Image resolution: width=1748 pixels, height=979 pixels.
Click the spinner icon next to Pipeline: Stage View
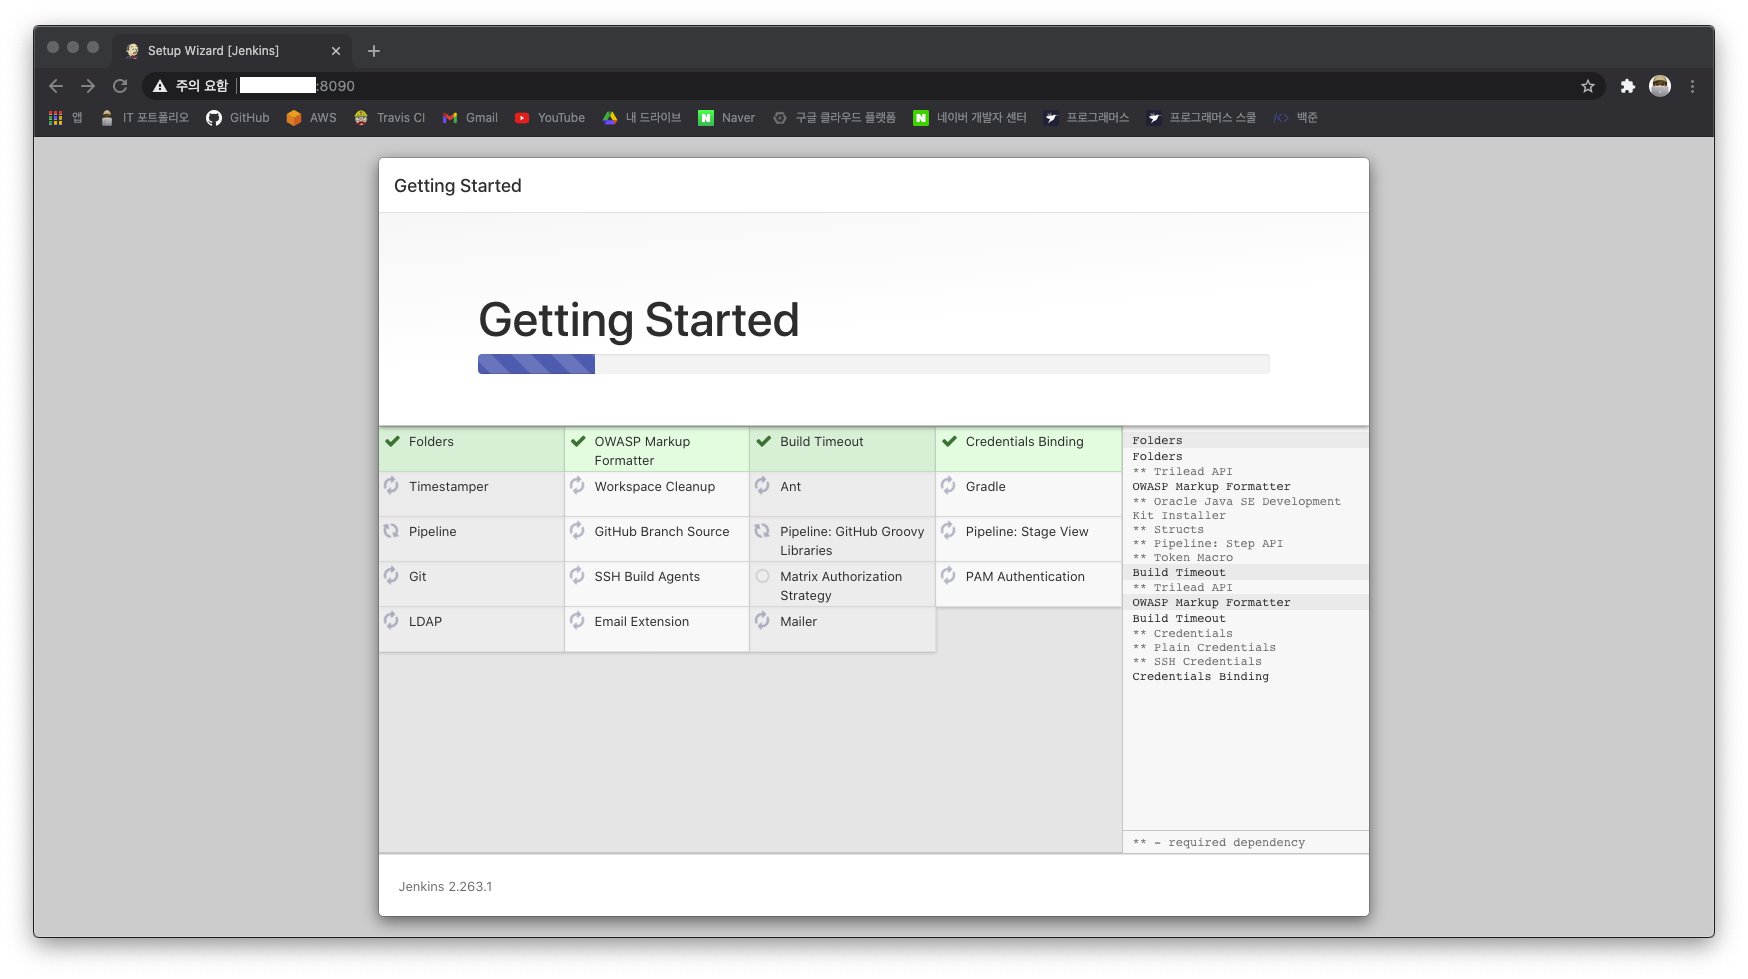click(x=949, y=531)
